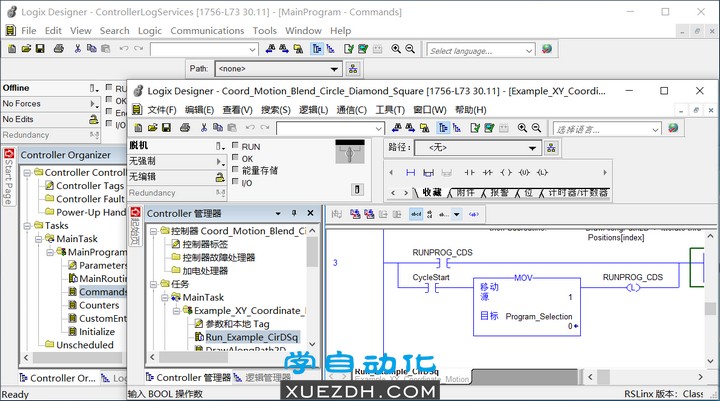Click the New file icon in the front Chinese window
The width and height of the screenshot is (720, 401).
coord(138,128)
